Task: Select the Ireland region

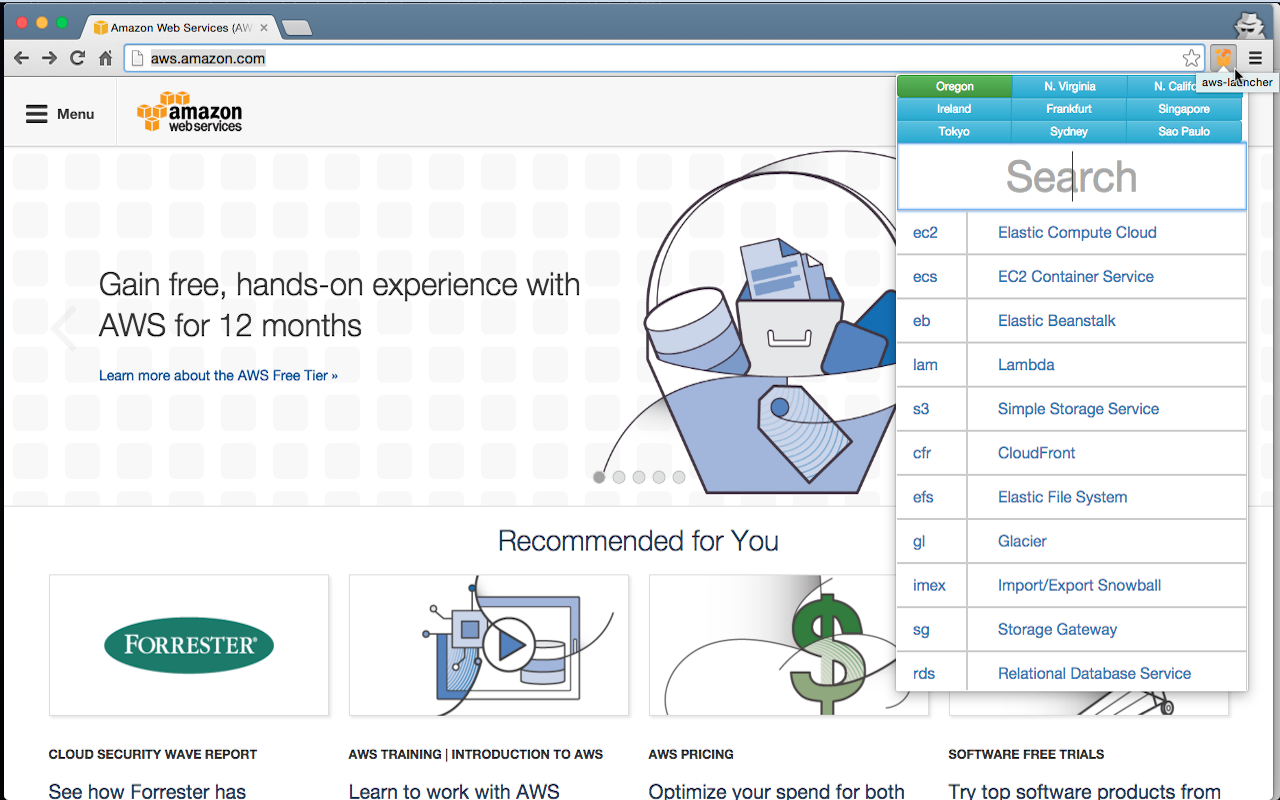Action: [955, 109]
